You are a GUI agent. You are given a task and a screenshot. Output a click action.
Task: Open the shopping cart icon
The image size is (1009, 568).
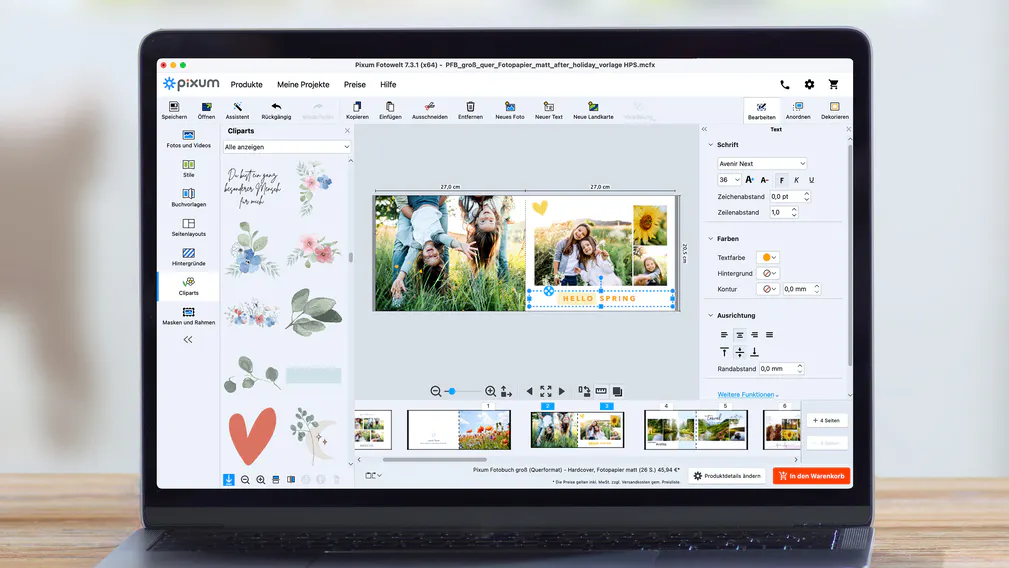click(x=833, y=84)
